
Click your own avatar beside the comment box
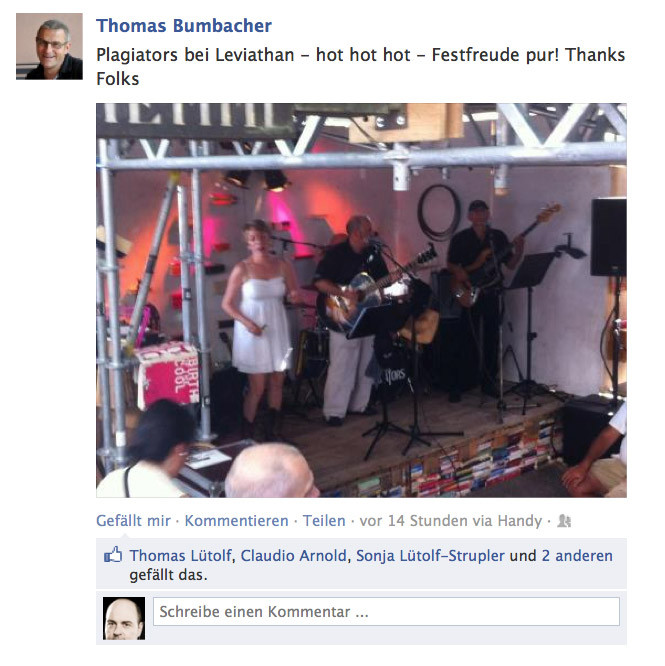pos(124,618)
